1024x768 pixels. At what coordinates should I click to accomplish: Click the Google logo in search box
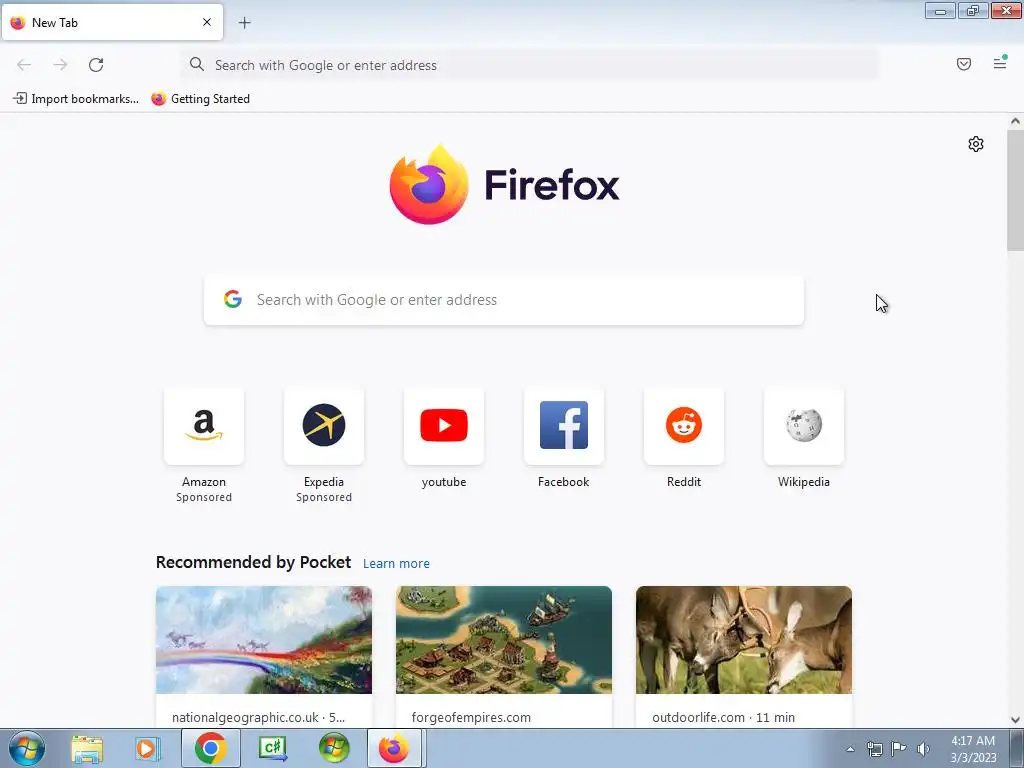tap(233, 299)
